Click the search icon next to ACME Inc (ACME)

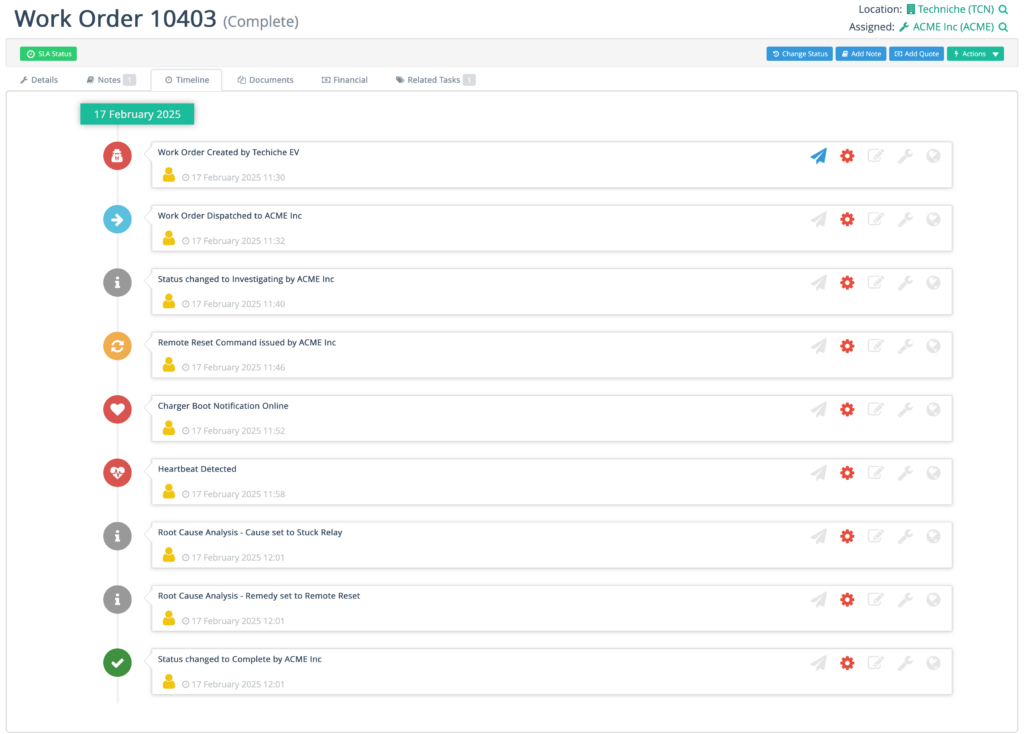[1003, 27]
